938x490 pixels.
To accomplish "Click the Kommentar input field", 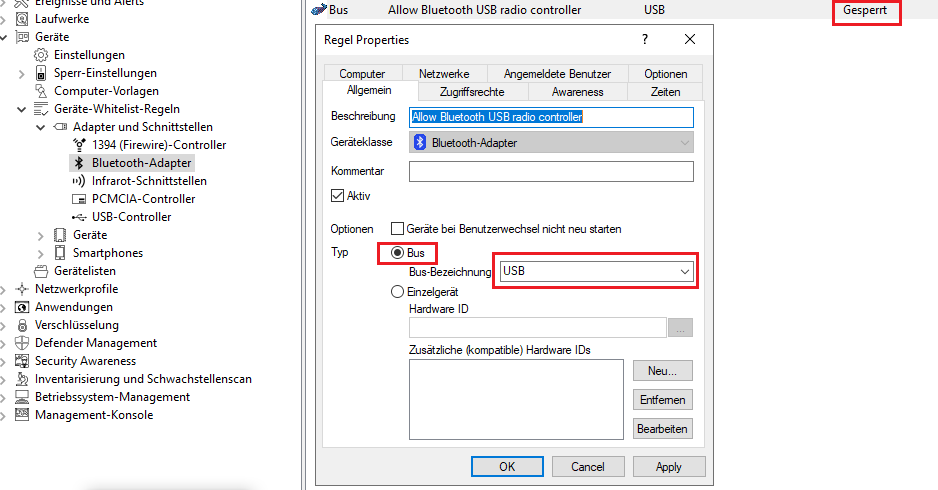I will point(551,172).
